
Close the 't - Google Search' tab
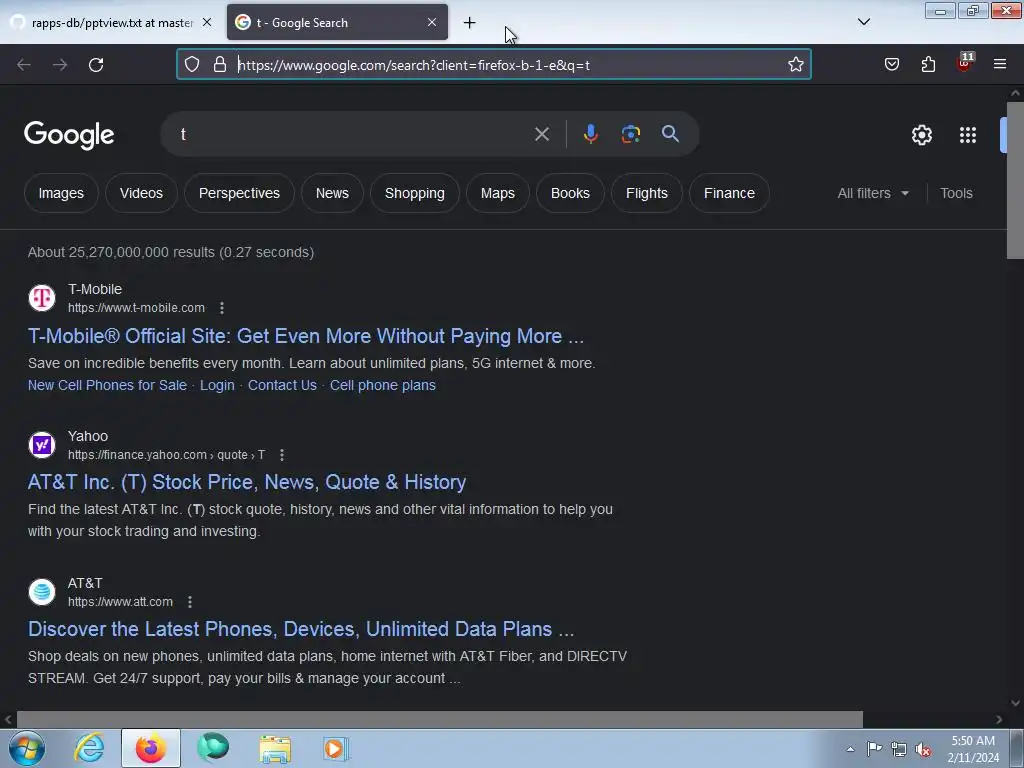(432, 22)
